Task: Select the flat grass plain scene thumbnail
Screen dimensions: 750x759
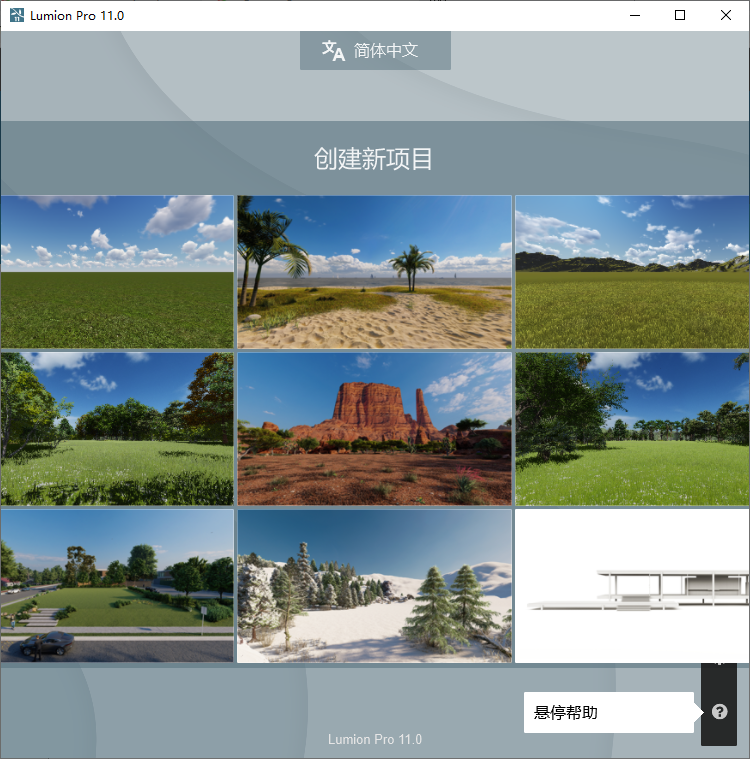Action: coord(117,272)
